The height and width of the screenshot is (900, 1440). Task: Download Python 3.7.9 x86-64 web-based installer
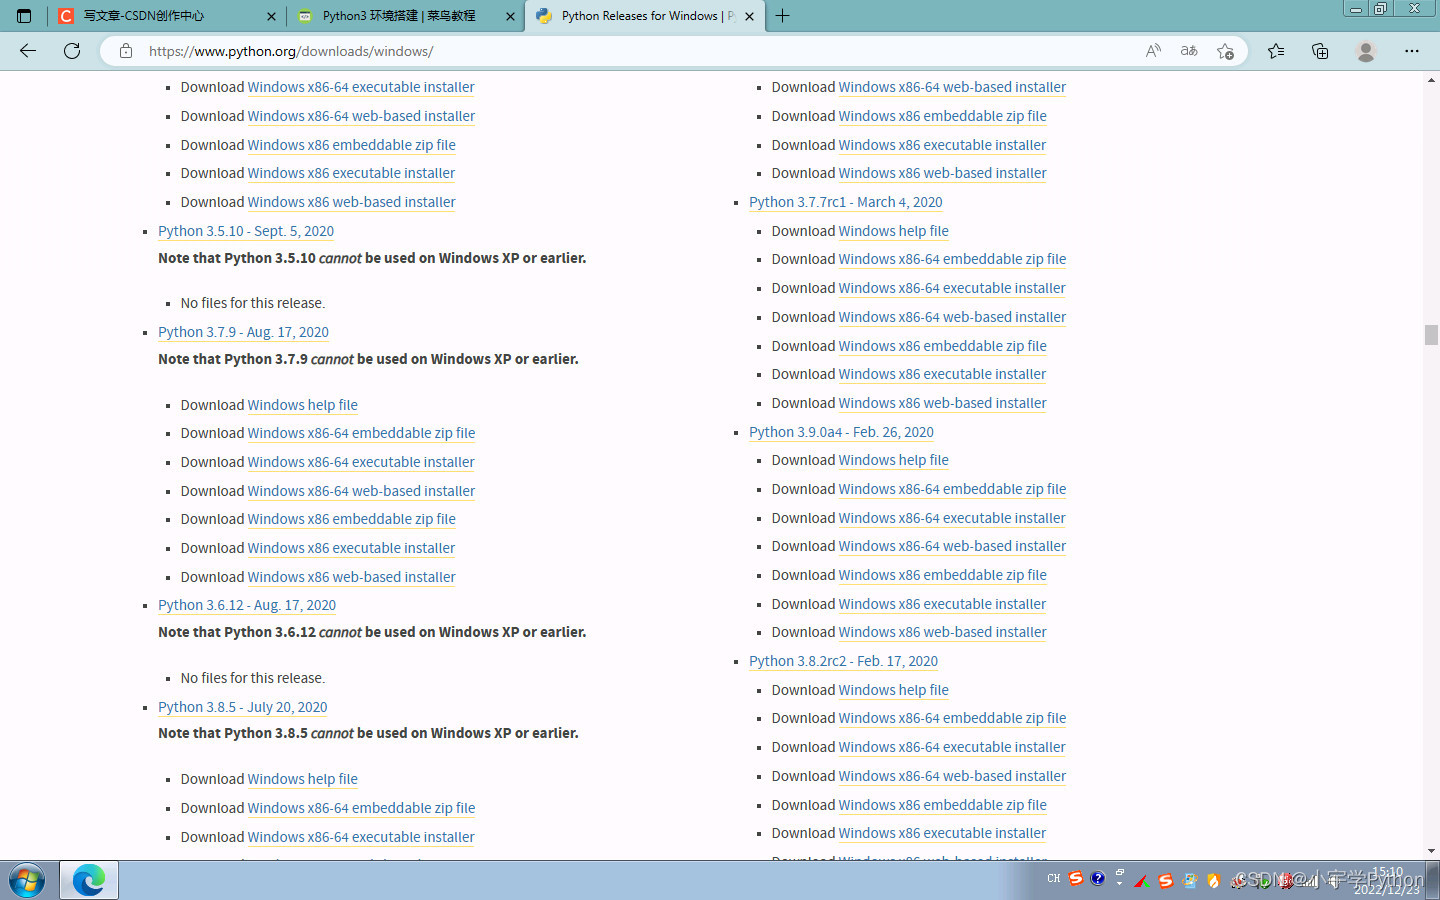362,491
